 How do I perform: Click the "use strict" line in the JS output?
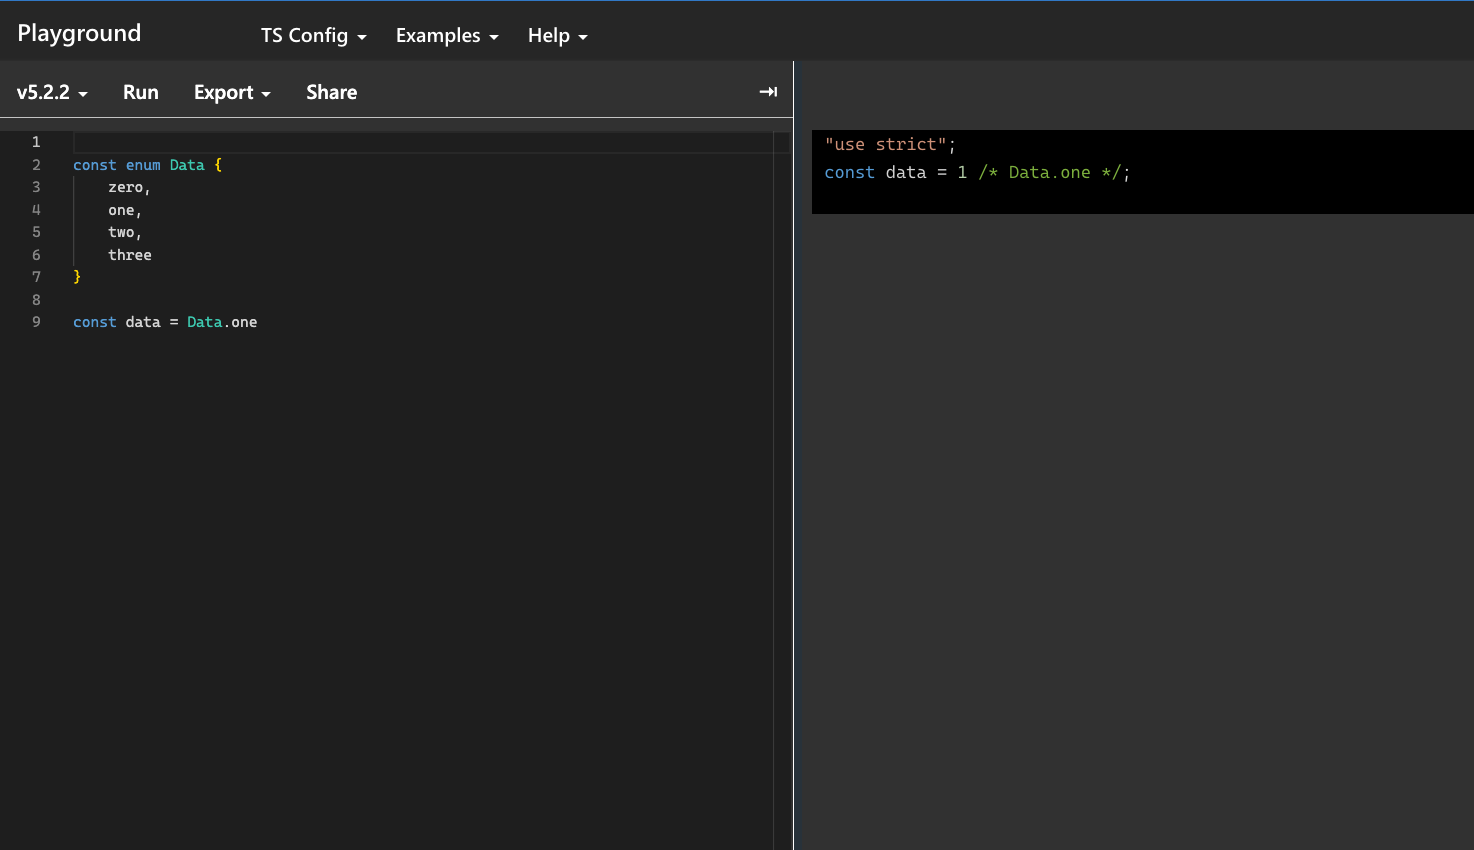890,144
